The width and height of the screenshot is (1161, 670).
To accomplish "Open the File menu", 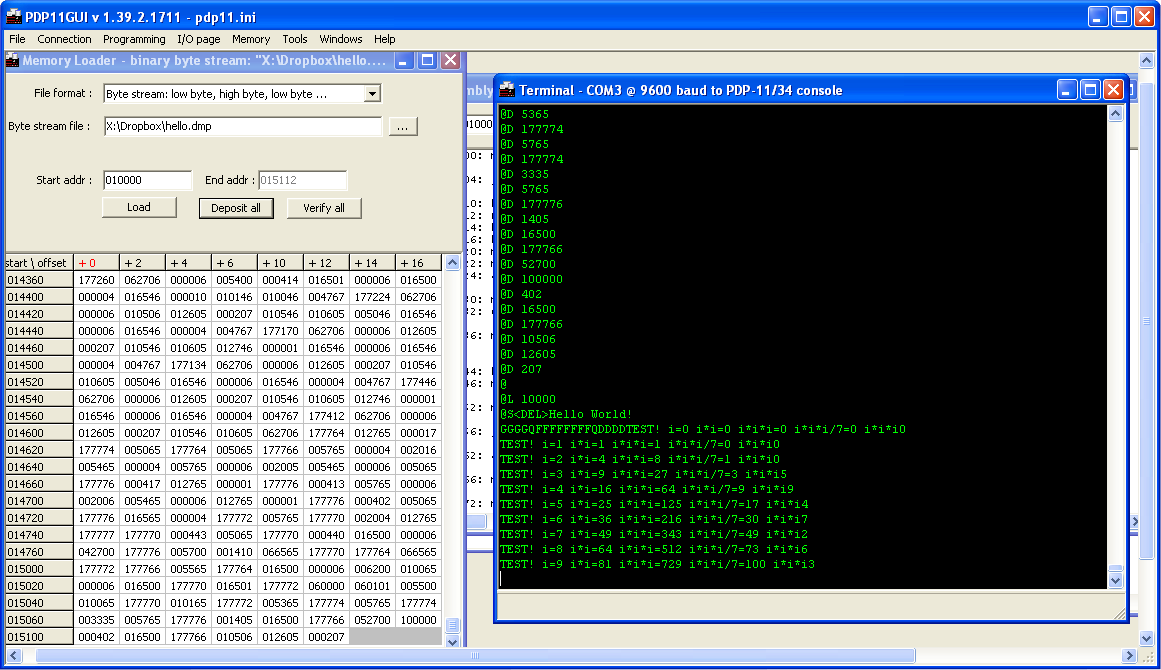I will click(x=17, y=39).
